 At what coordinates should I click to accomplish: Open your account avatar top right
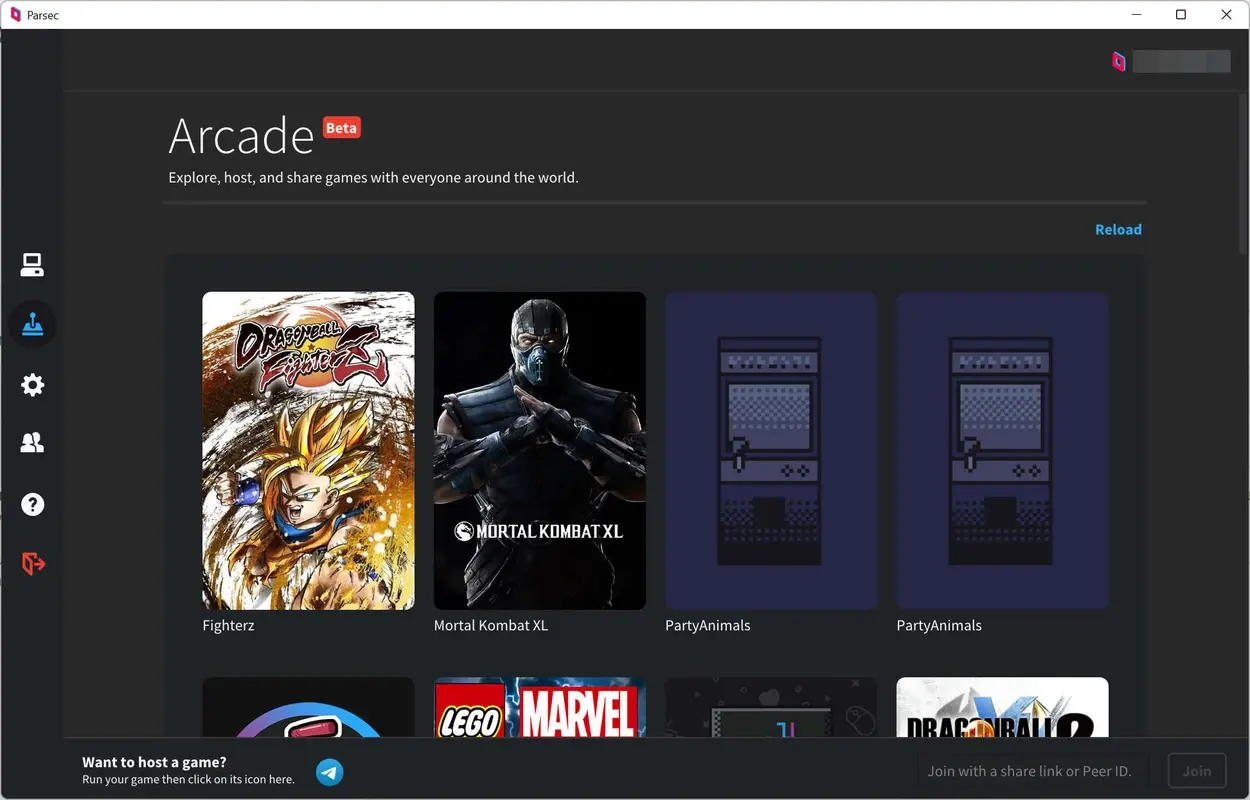point(1120,61)
